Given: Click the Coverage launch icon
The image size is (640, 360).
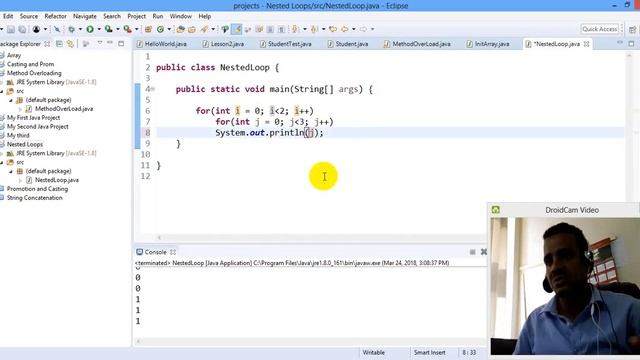Looking at the screenshot, I should pyautogui.click(x=108, y=29).
